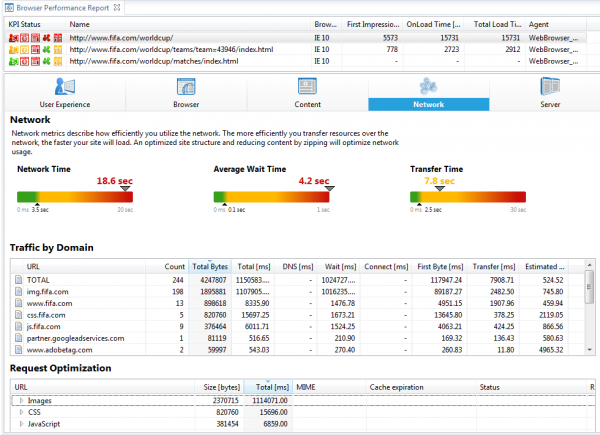
Task: Click the Traffic by Domain scrollbar up arrow
Action: 590,265
